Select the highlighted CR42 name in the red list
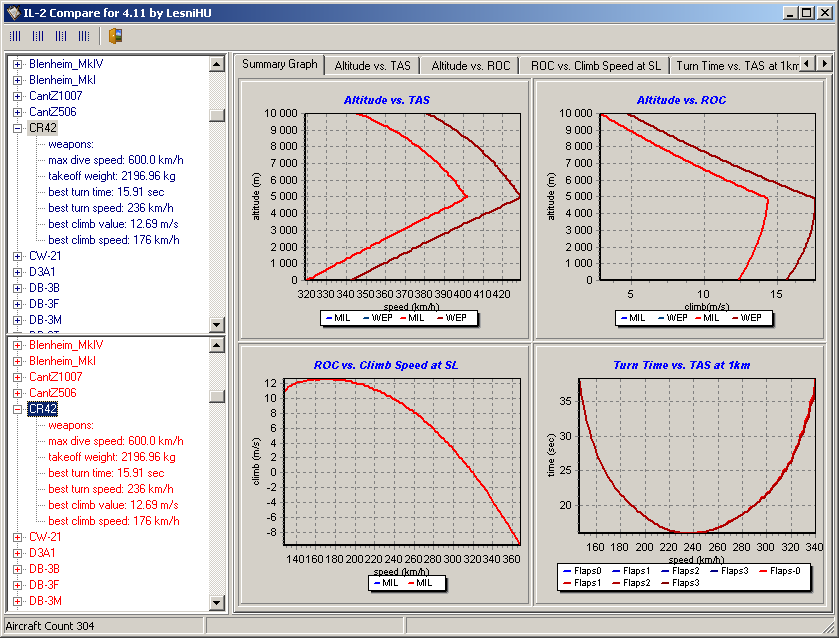Viewport: 839px width, 638px height. [x=42, y=409]
